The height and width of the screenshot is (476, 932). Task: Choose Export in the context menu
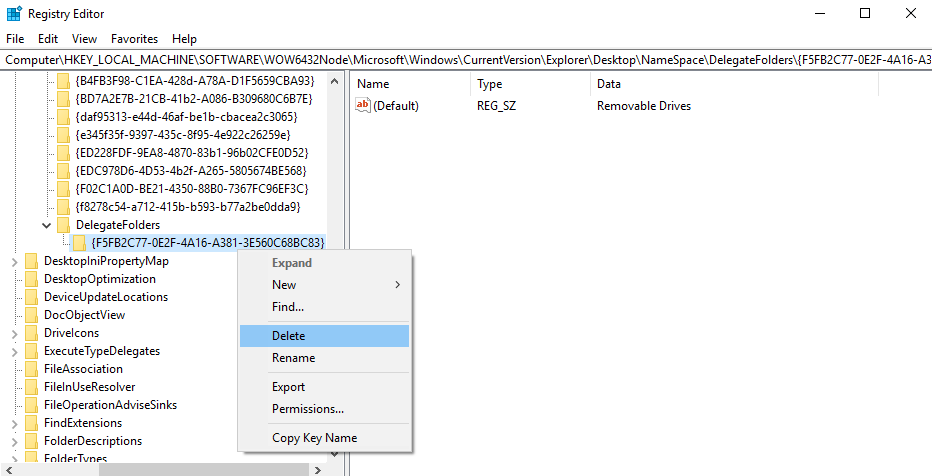pyautogui.click(x=324, y=387)
